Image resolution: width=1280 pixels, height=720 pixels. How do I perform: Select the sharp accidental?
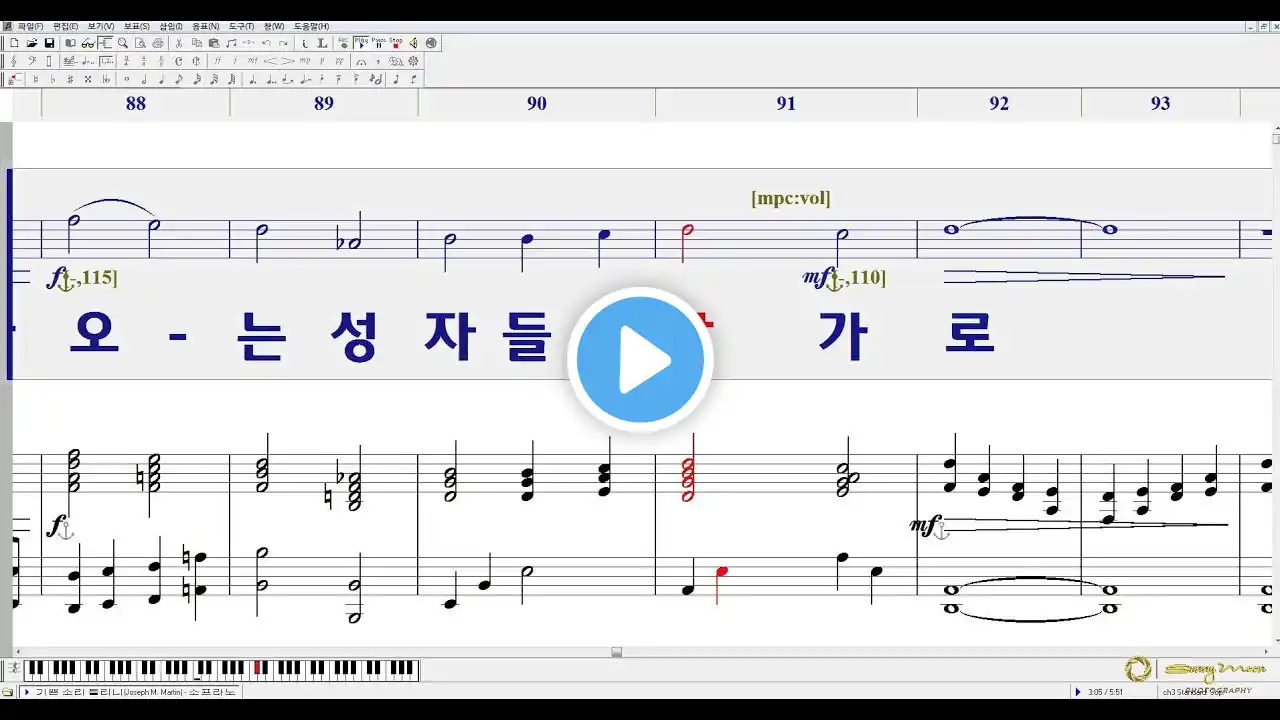tap(70, 79)
